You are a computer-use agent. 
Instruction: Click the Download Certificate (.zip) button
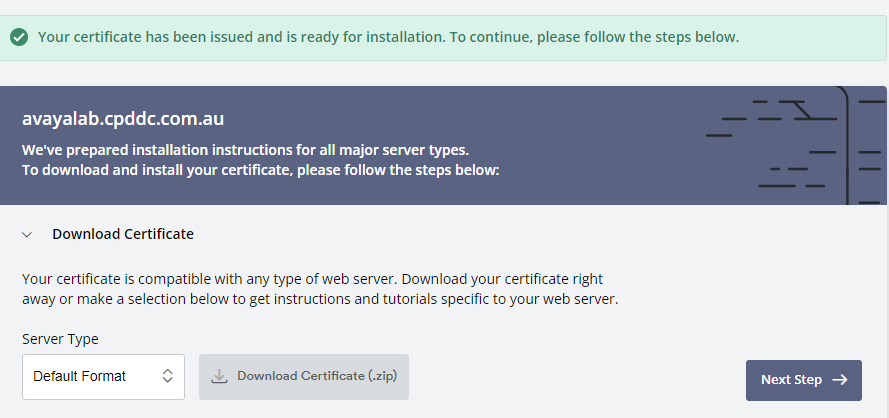pyautogui.click(x=303, y=377)
